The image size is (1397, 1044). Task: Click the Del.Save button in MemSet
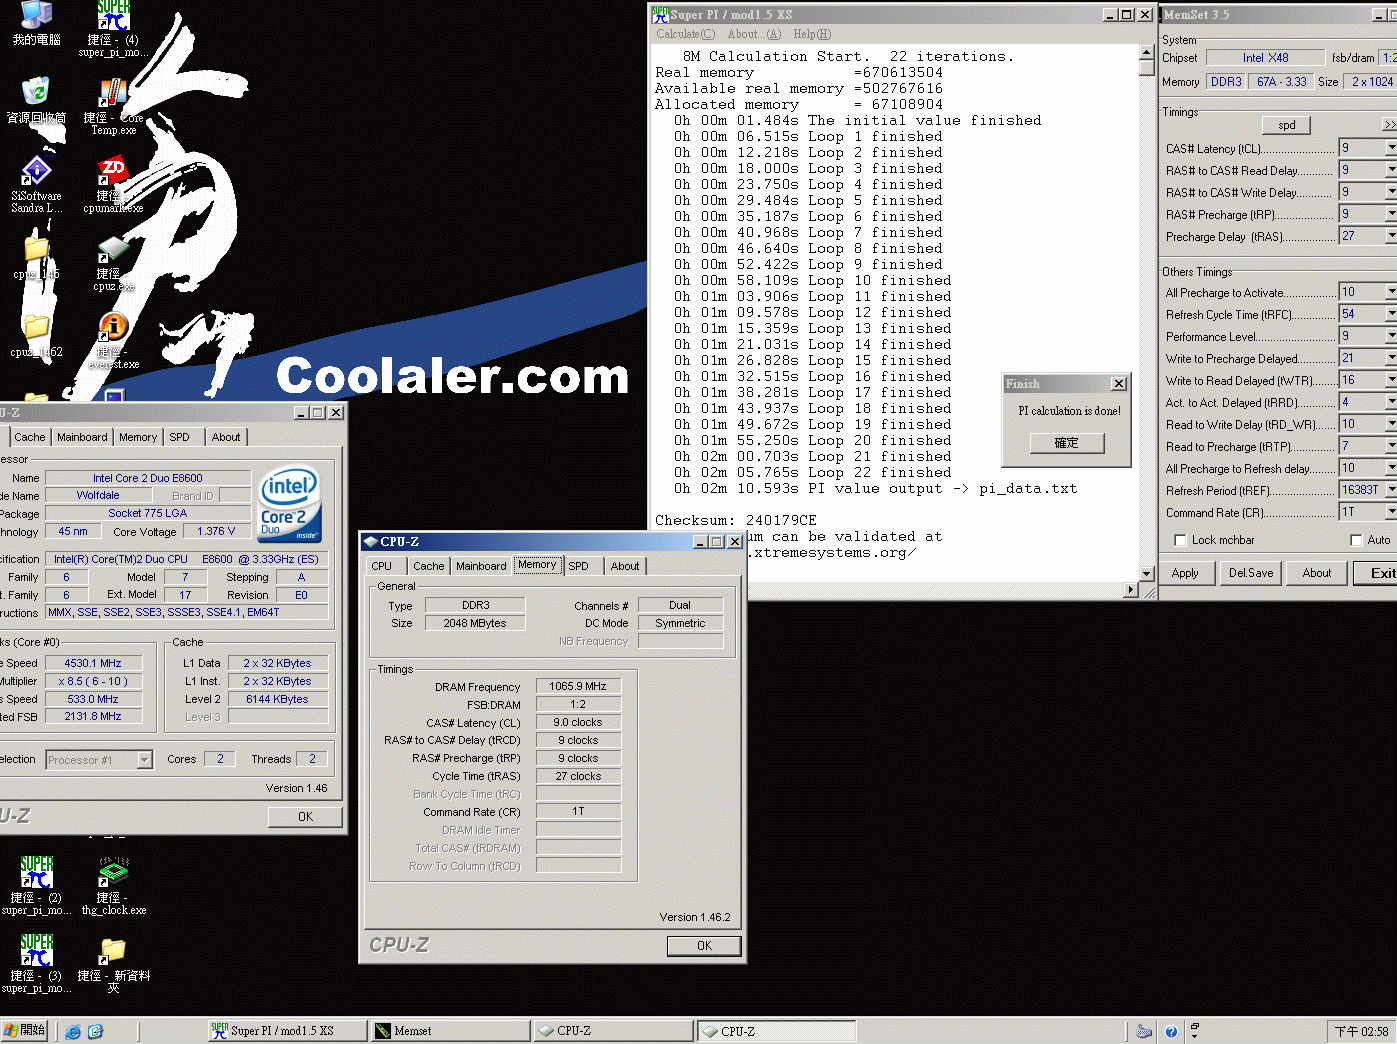1251,573
